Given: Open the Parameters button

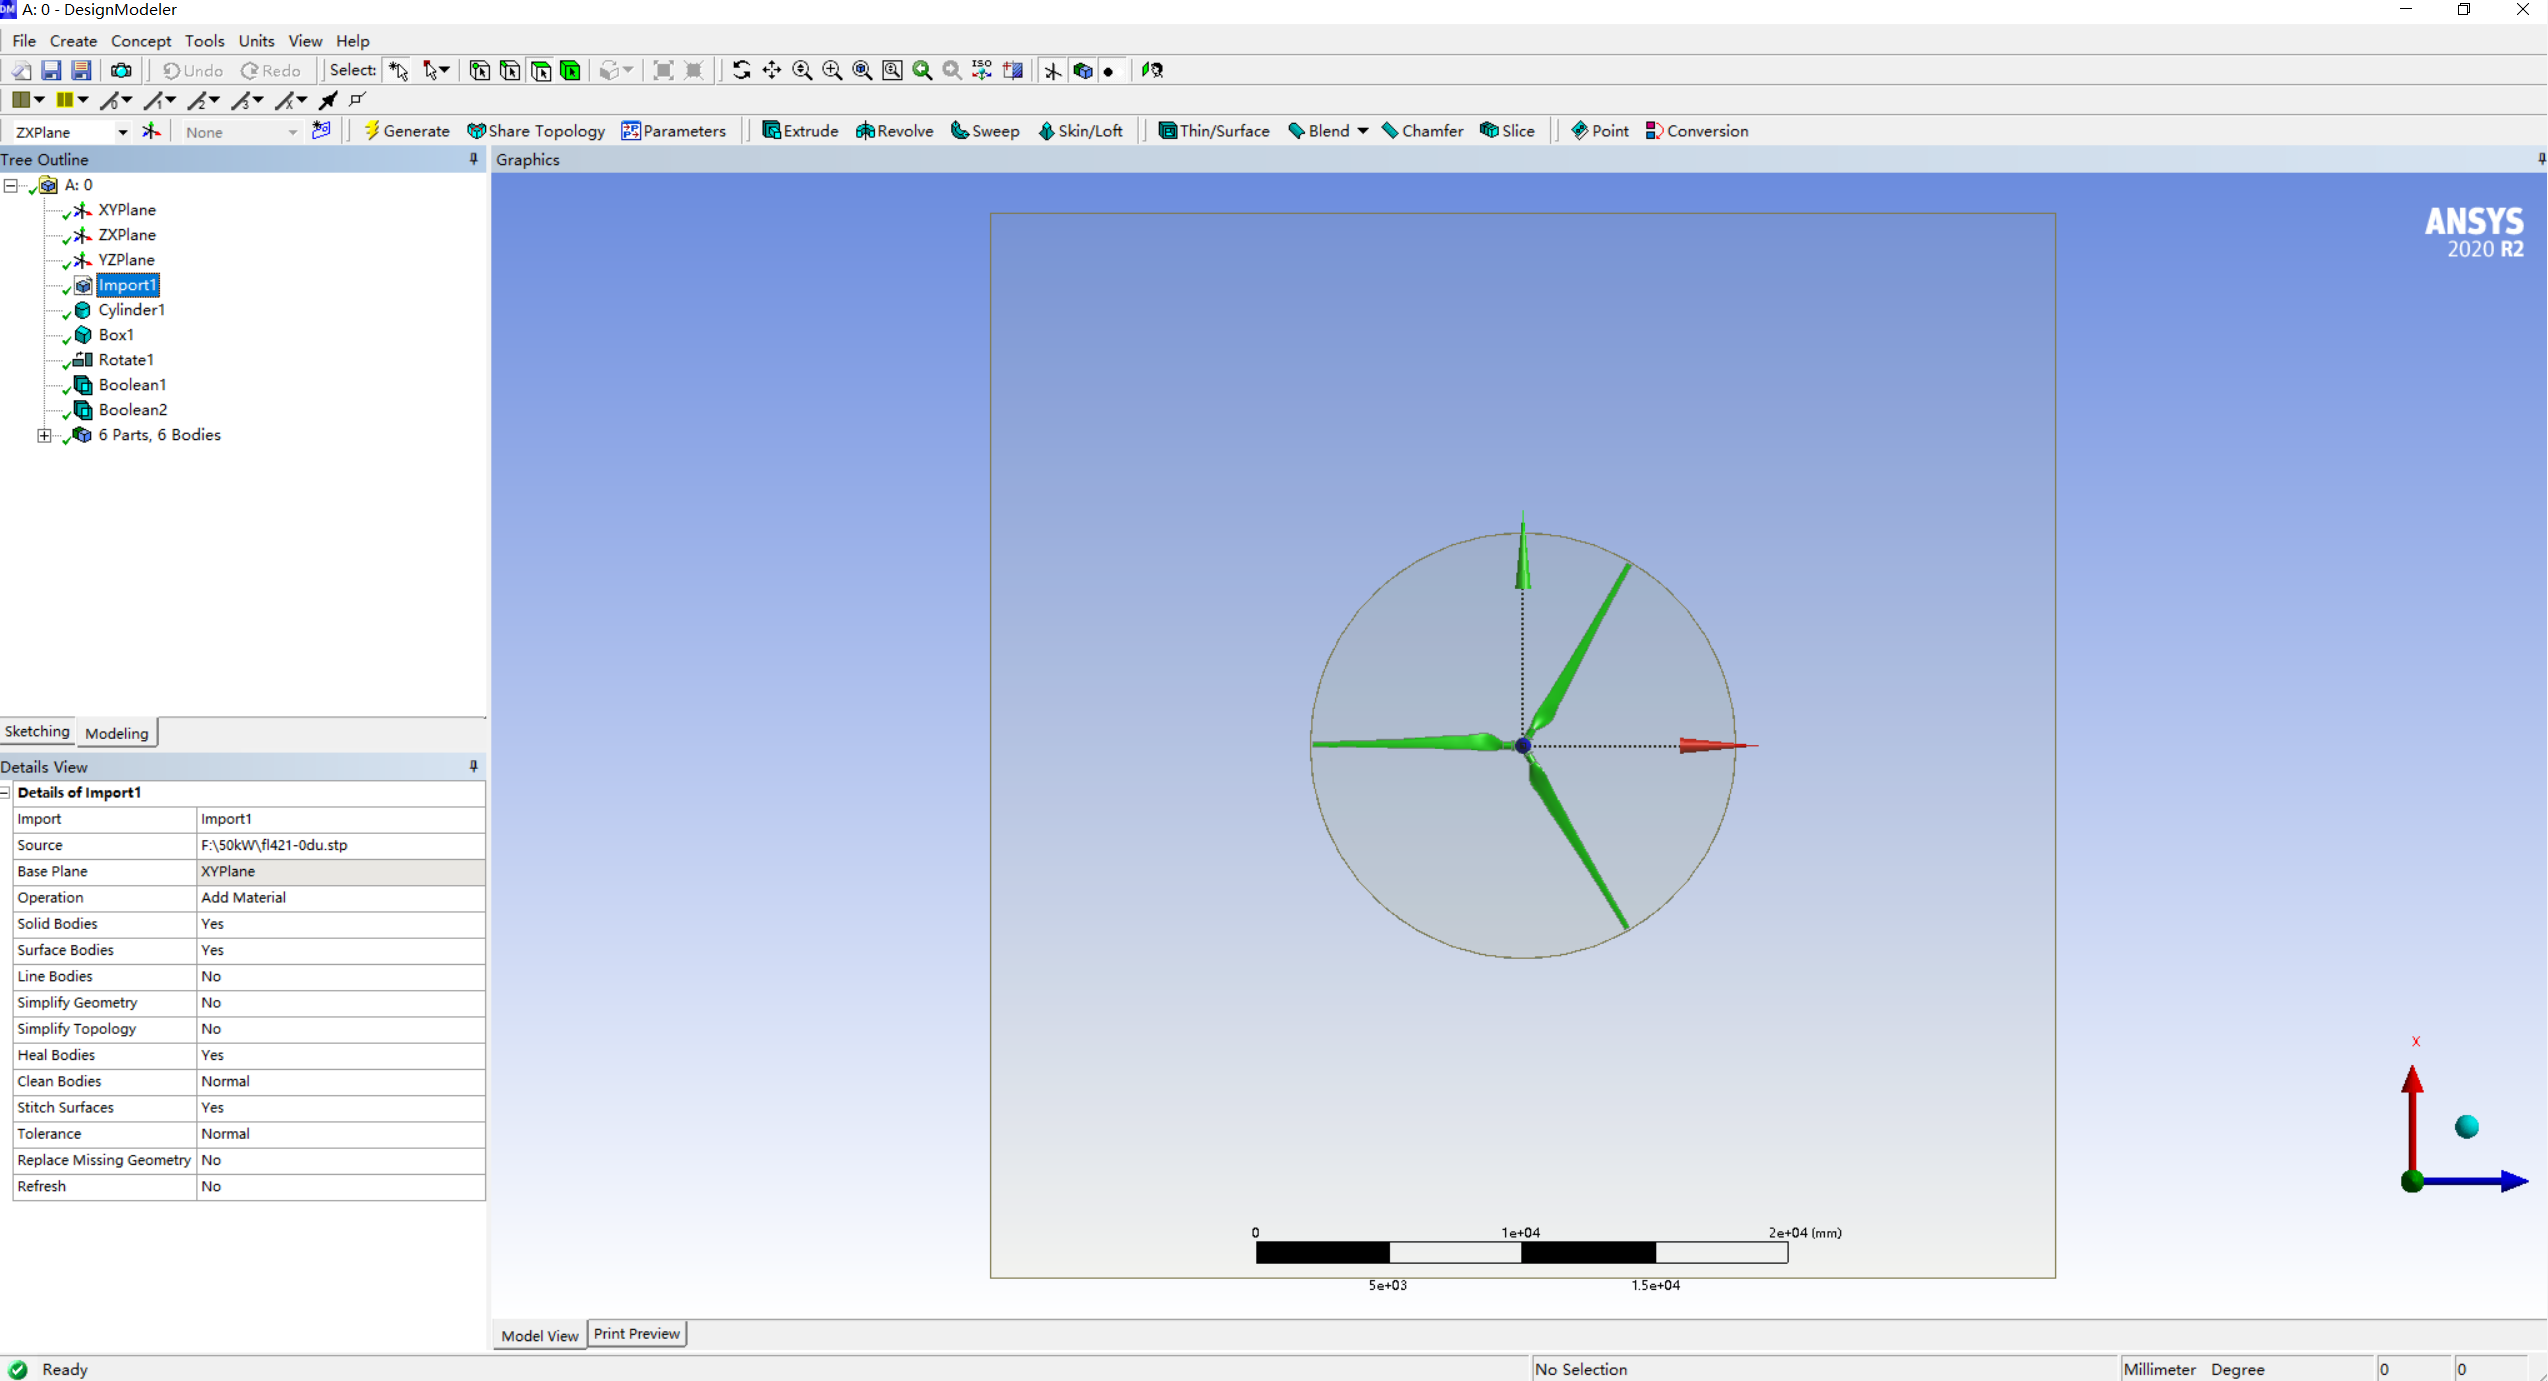Looking at the screenshot, I should 674,131.
